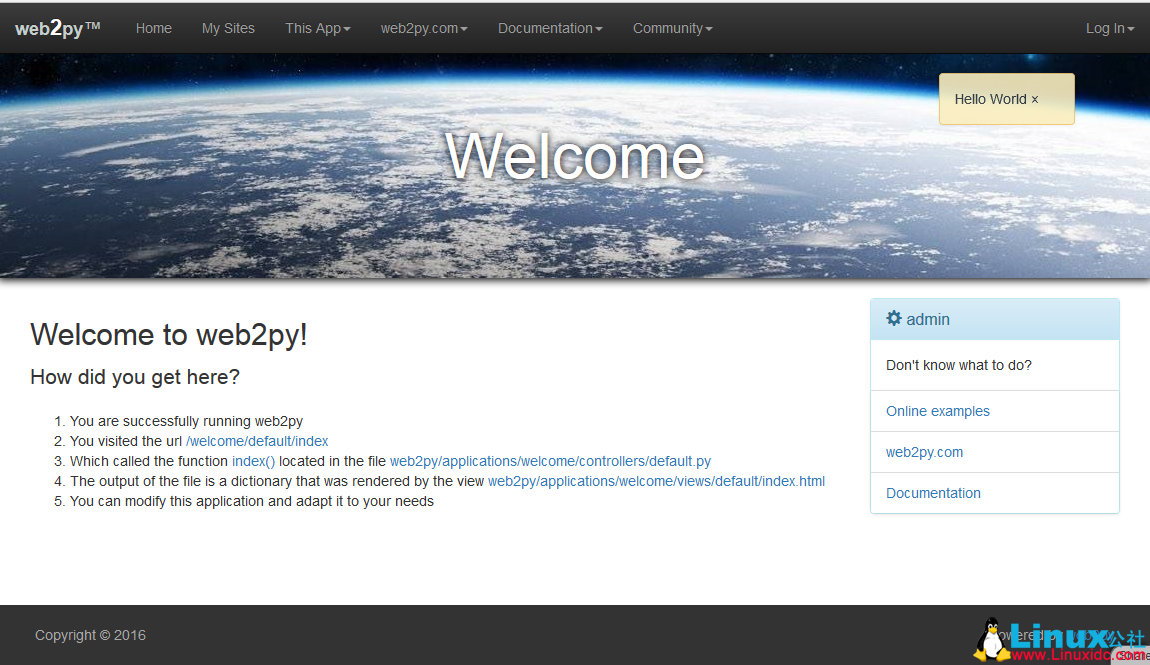Open the views/default/index.html link
1150x665 pixels.
pos(656,481)
